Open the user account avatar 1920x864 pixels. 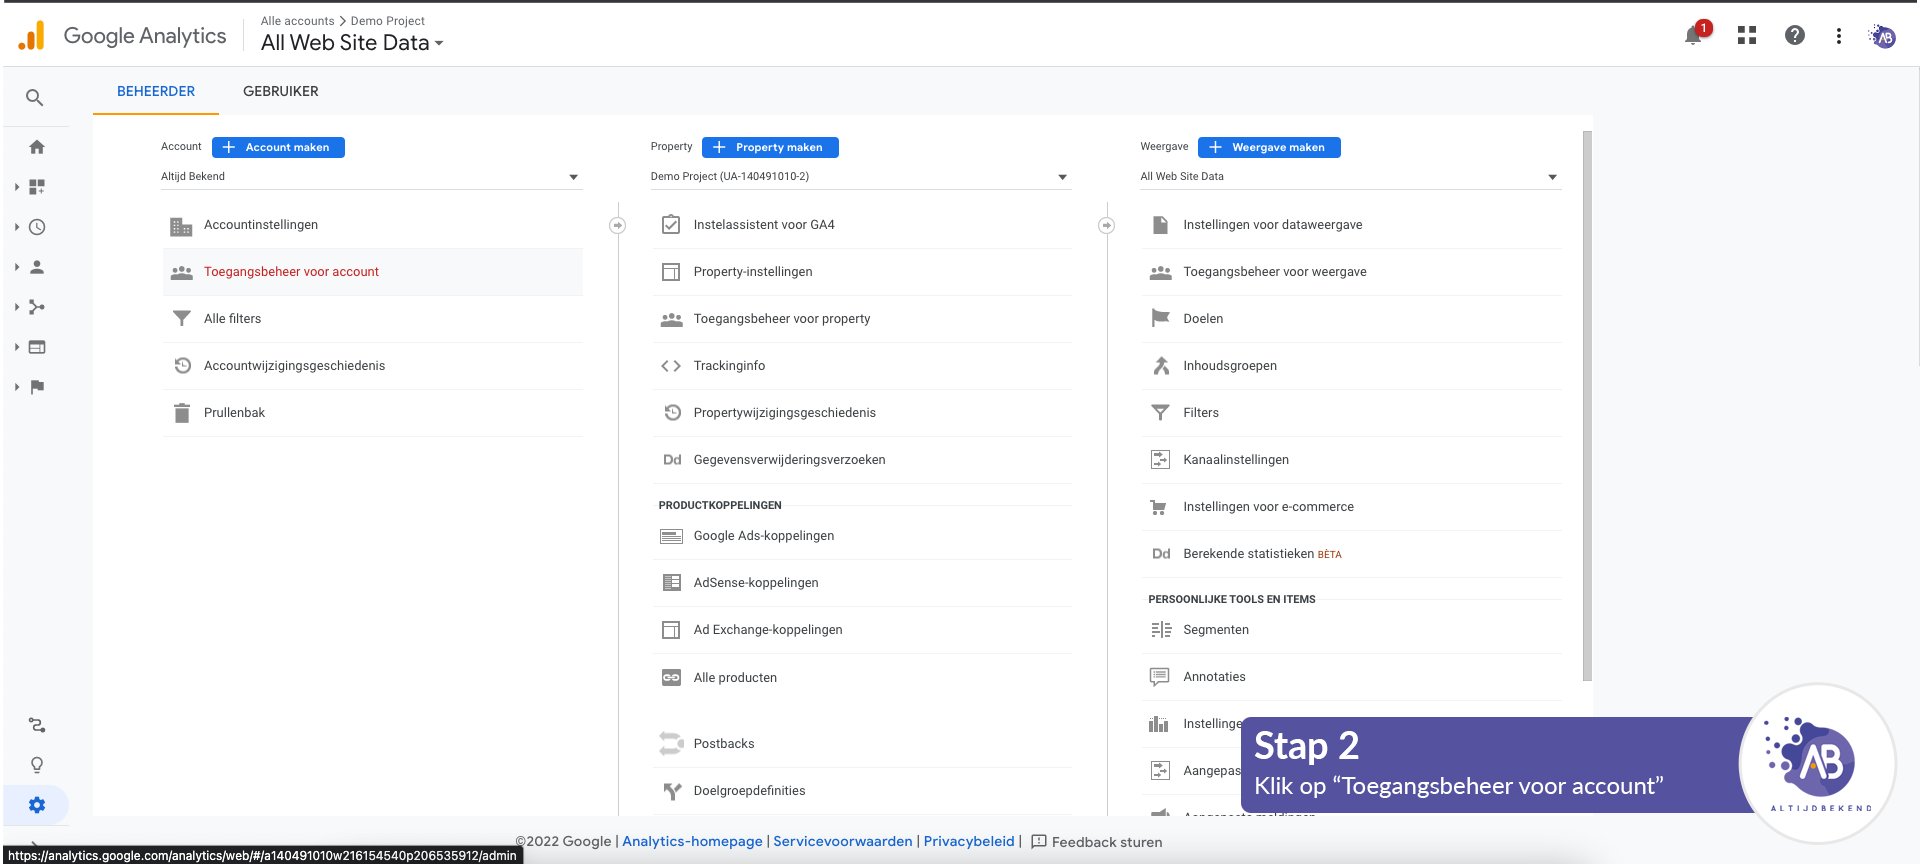point(1883,37)
